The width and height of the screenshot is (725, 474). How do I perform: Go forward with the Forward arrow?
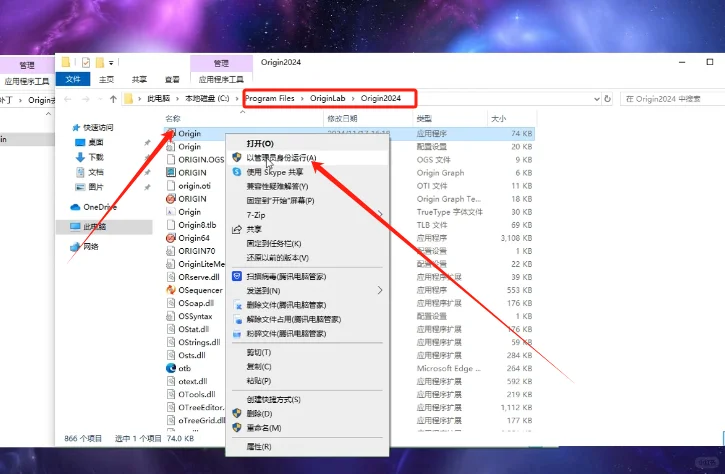[x=86, y=99]
